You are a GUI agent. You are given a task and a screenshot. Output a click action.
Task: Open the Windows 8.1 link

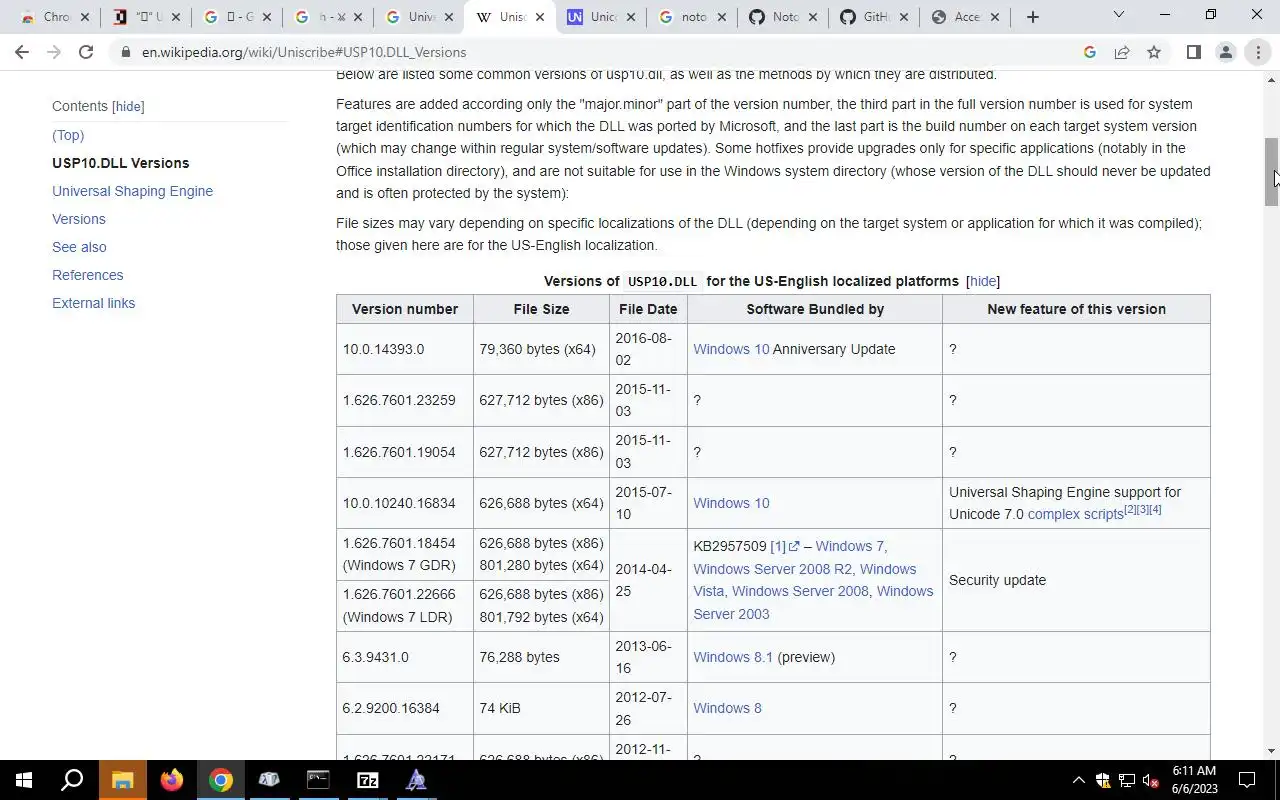[x=733, y=657]
